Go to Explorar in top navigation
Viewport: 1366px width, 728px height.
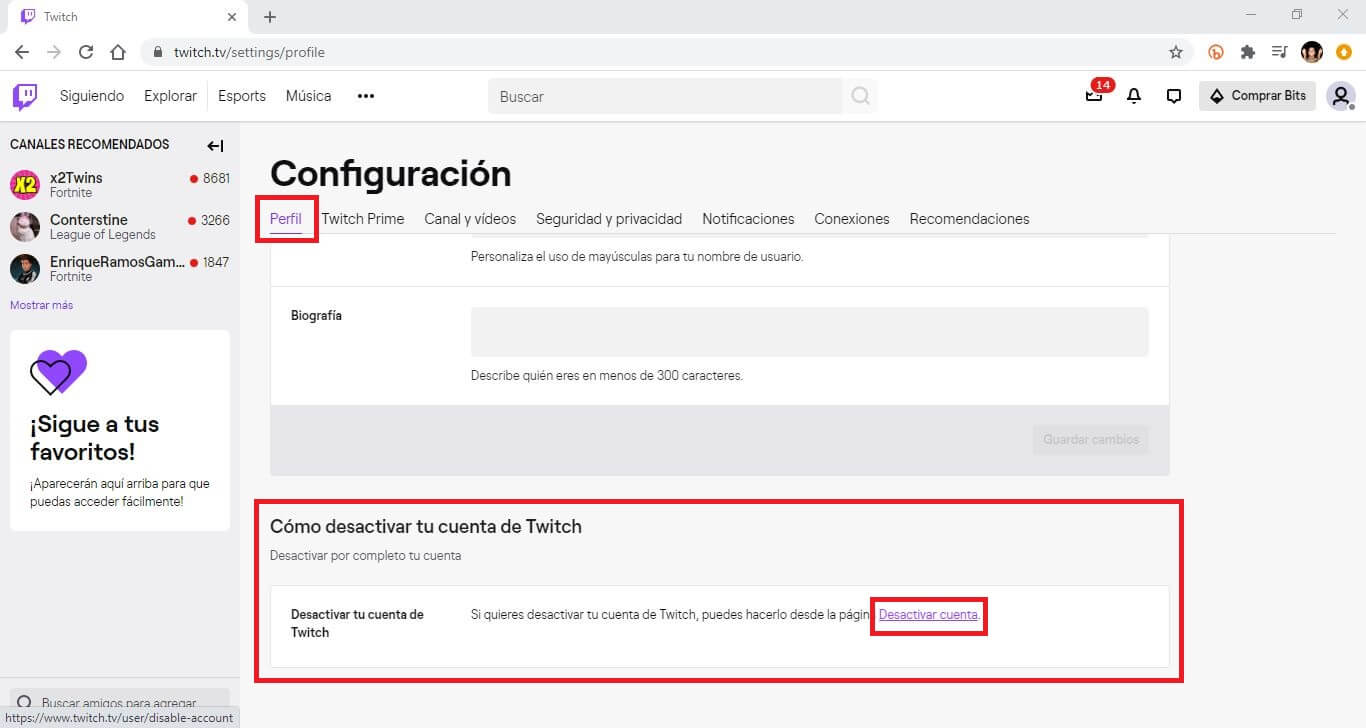(x=170, y=96)
